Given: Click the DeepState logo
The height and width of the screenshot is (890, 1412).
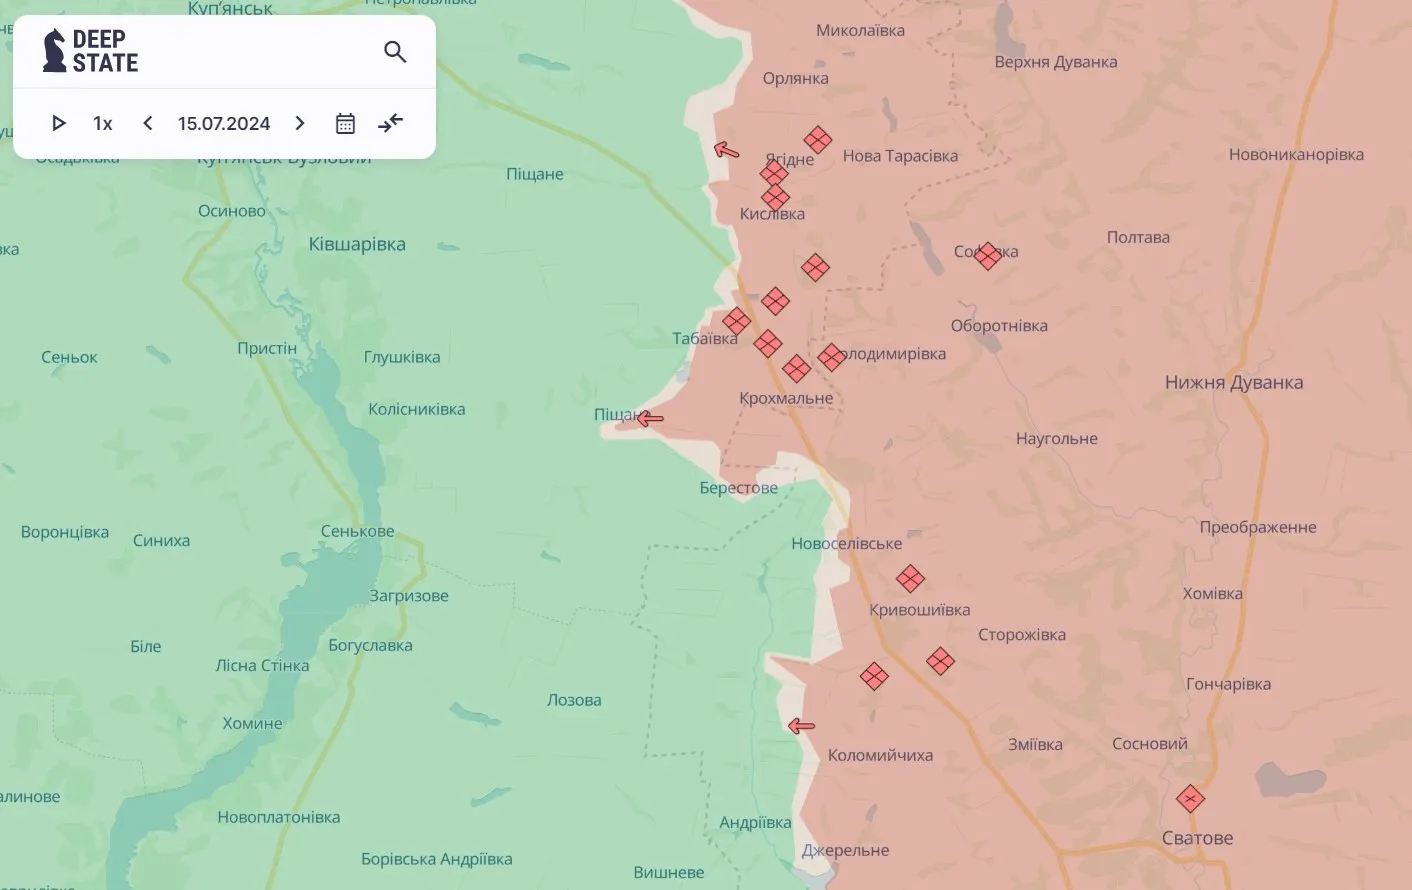Looking at the screenshot, I should pyautogui.click(x=91, y=51).
